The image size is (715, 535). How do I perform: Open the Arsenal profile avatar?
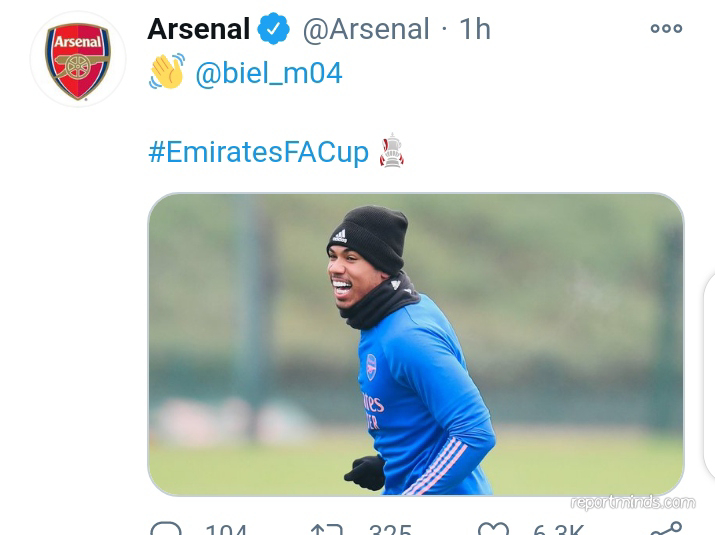coord(78,60)
